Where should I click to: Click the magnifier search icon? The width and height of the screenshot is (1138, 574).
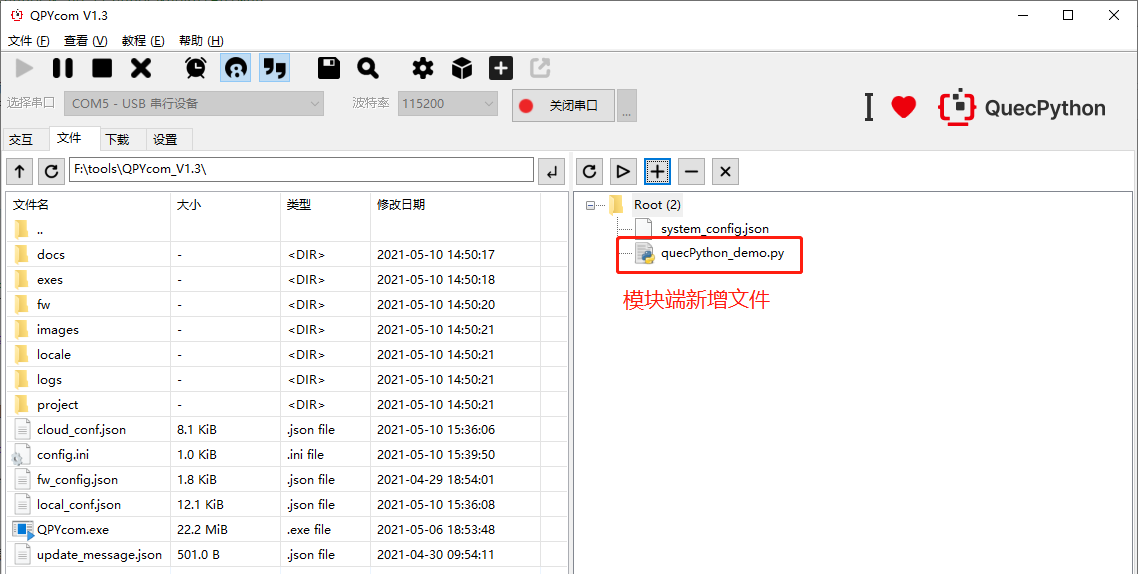(x=368, y=68)
